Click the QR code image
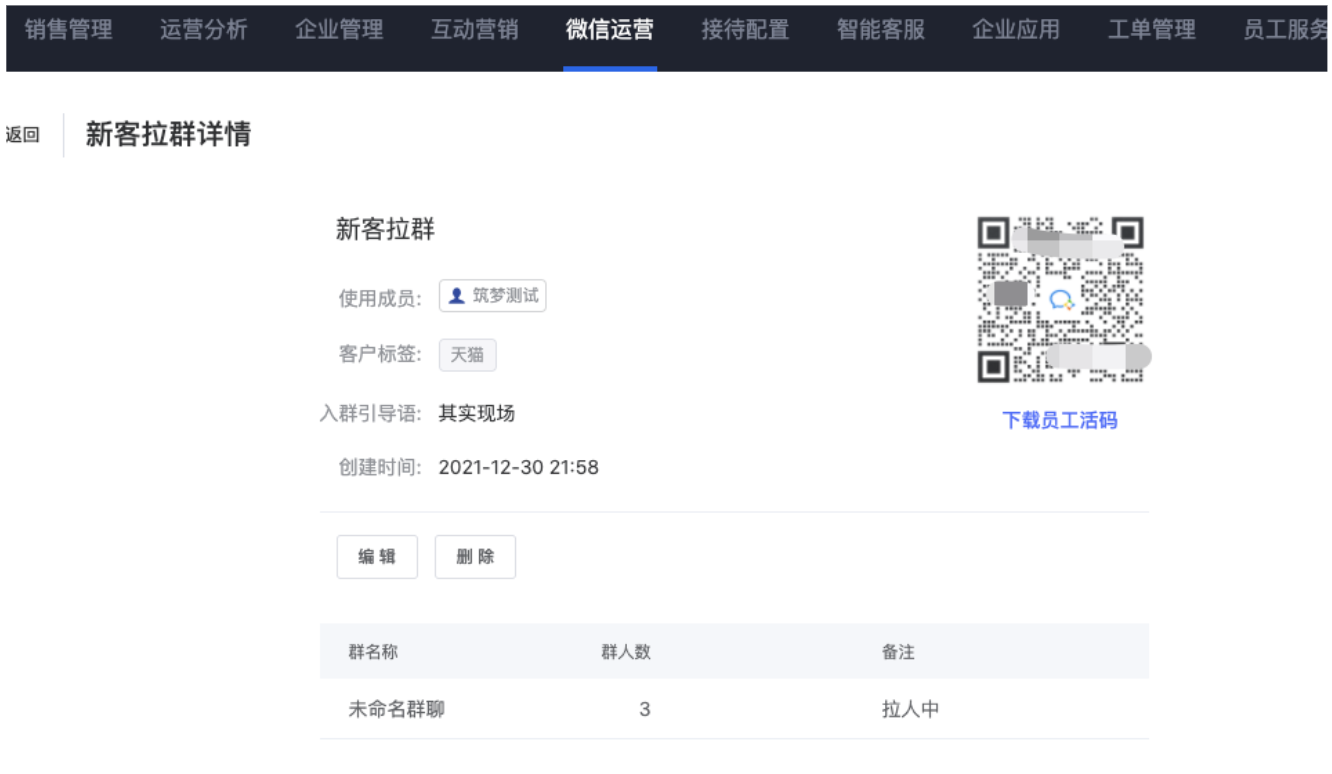This screenshot has width=1332, height=774. tap(1059, 300)
